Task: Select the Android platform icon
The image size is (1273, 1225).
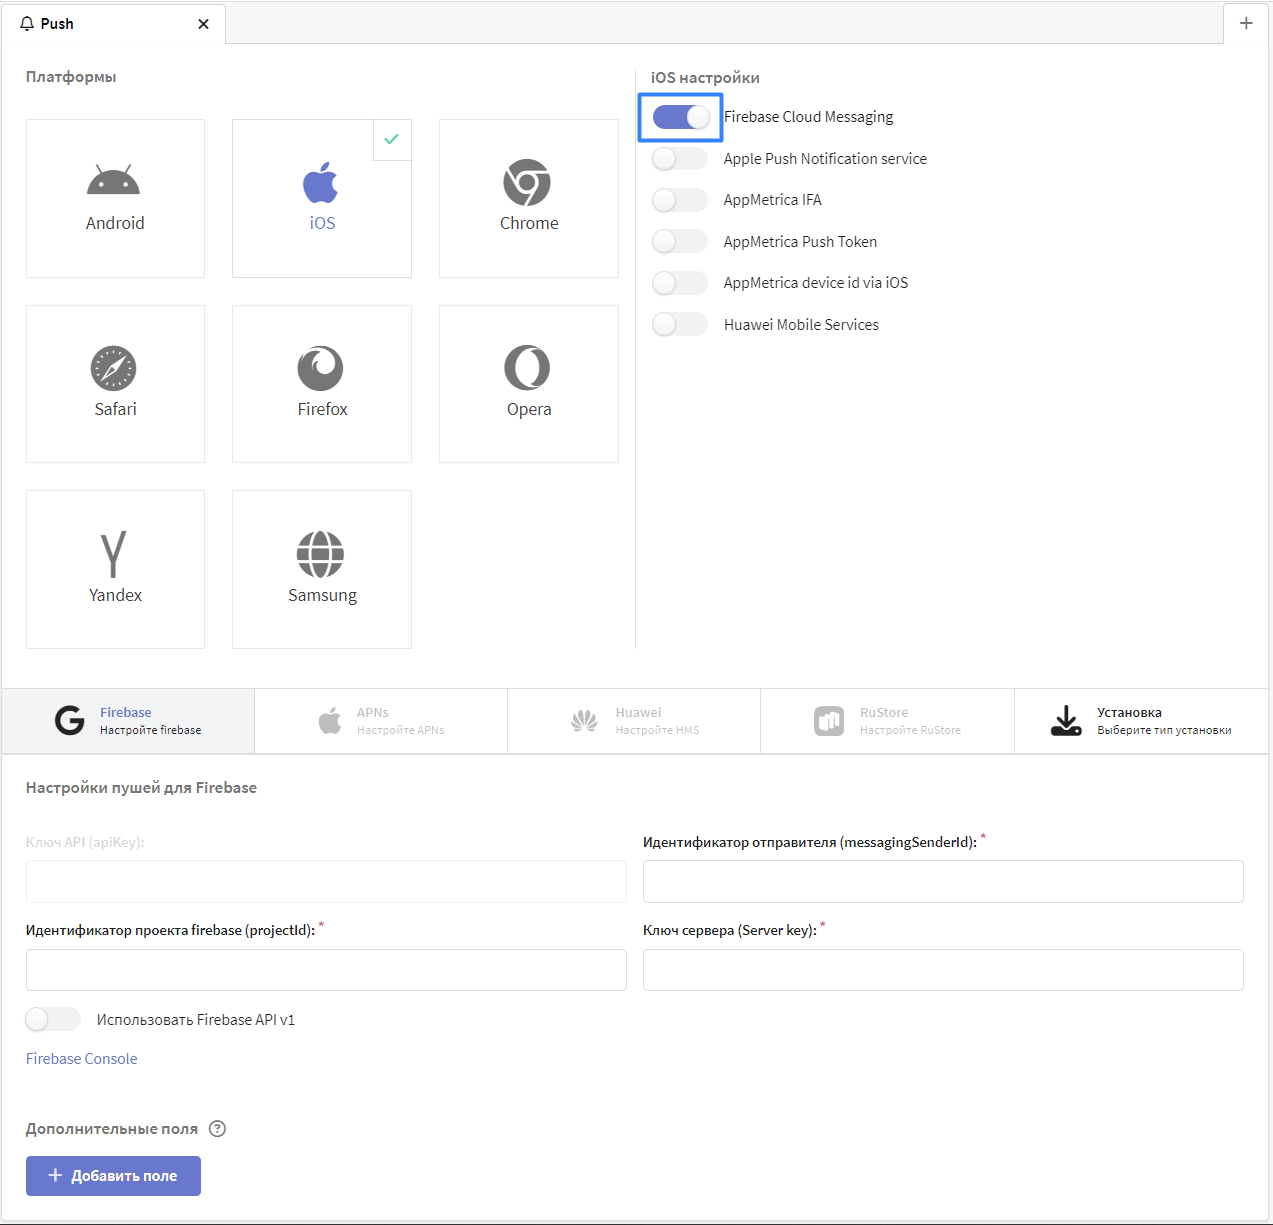Action: point(114,180)
